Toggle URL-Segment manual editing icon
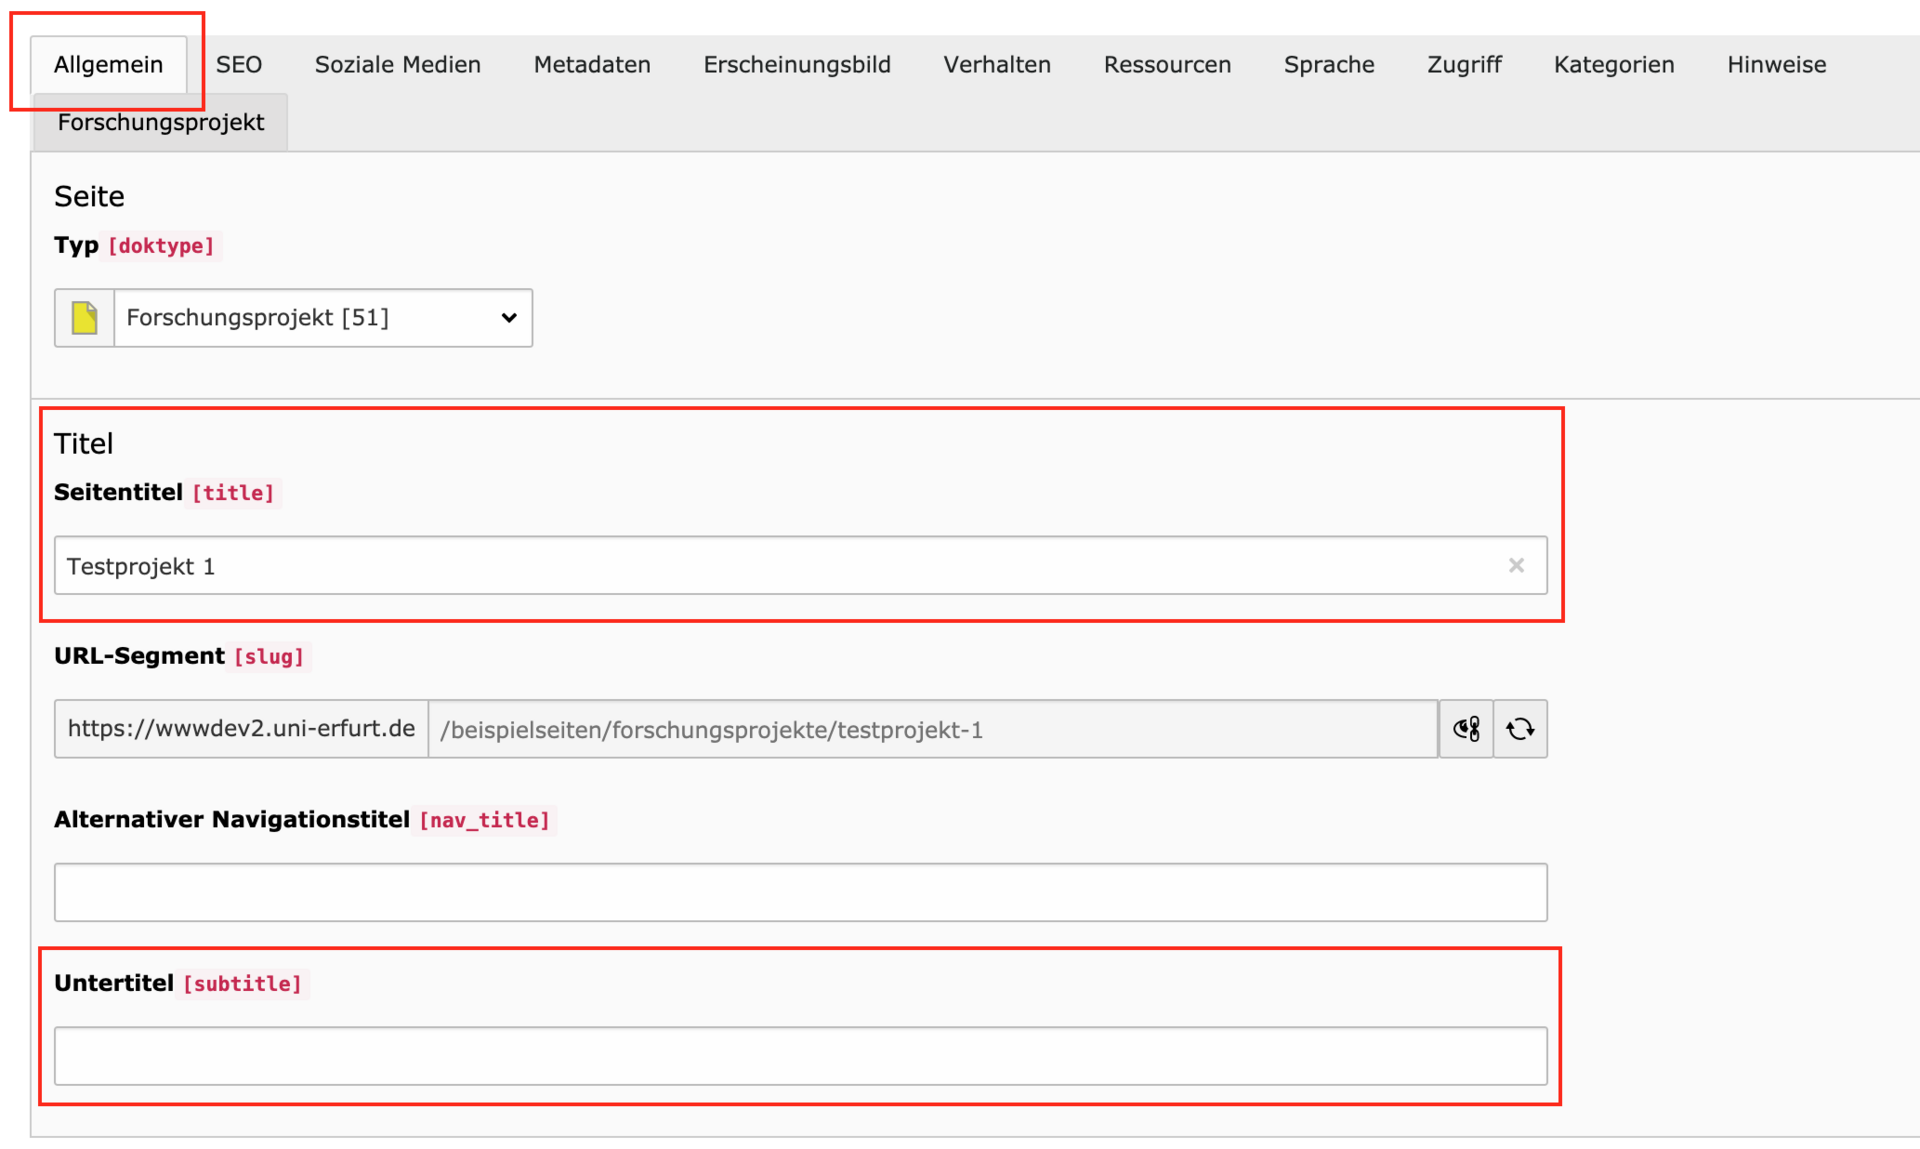Image resolution: width=1920 pixels, height=1149 pixels. click(1466, 729)
